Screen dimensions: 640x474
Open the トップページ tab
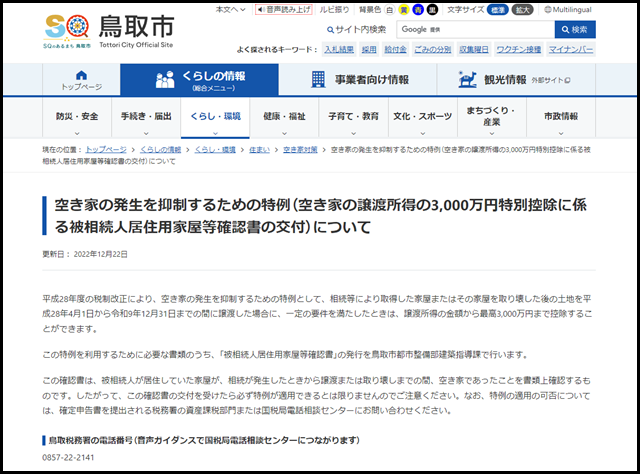coord(81,80)
